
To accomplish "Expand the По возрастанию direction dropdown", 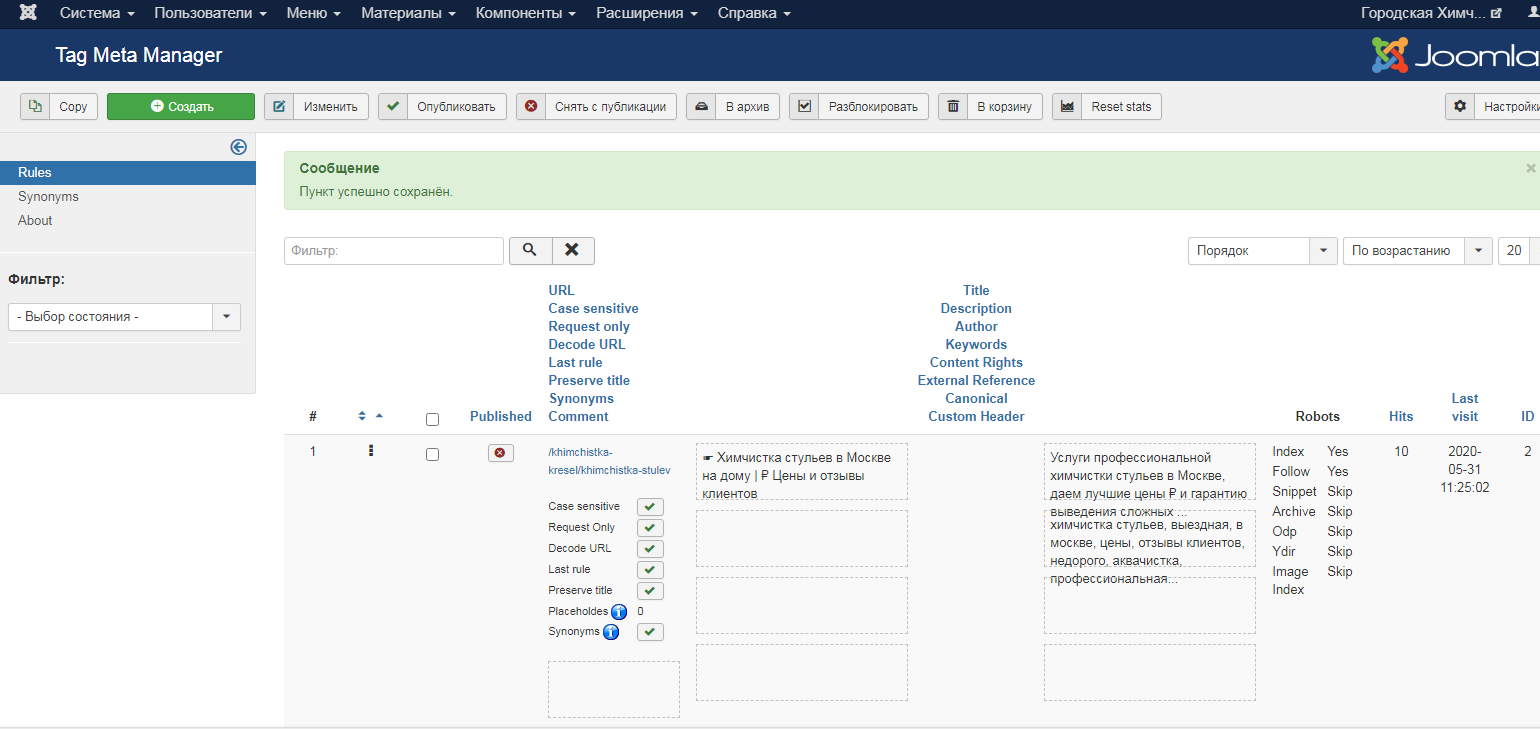I will pyautogui.click(x=1418, y=251).
